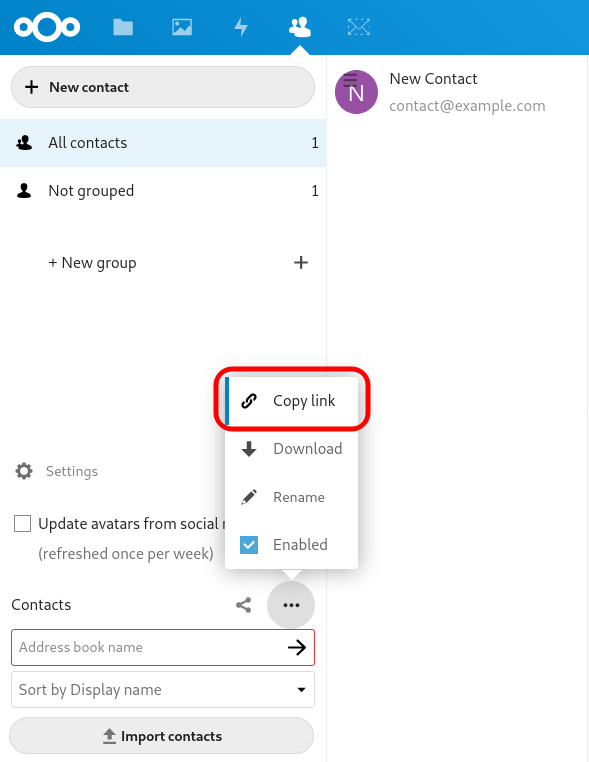Open the Contacts app icon in header
This screenshot has width=589, height=762.
coord(300,27)
